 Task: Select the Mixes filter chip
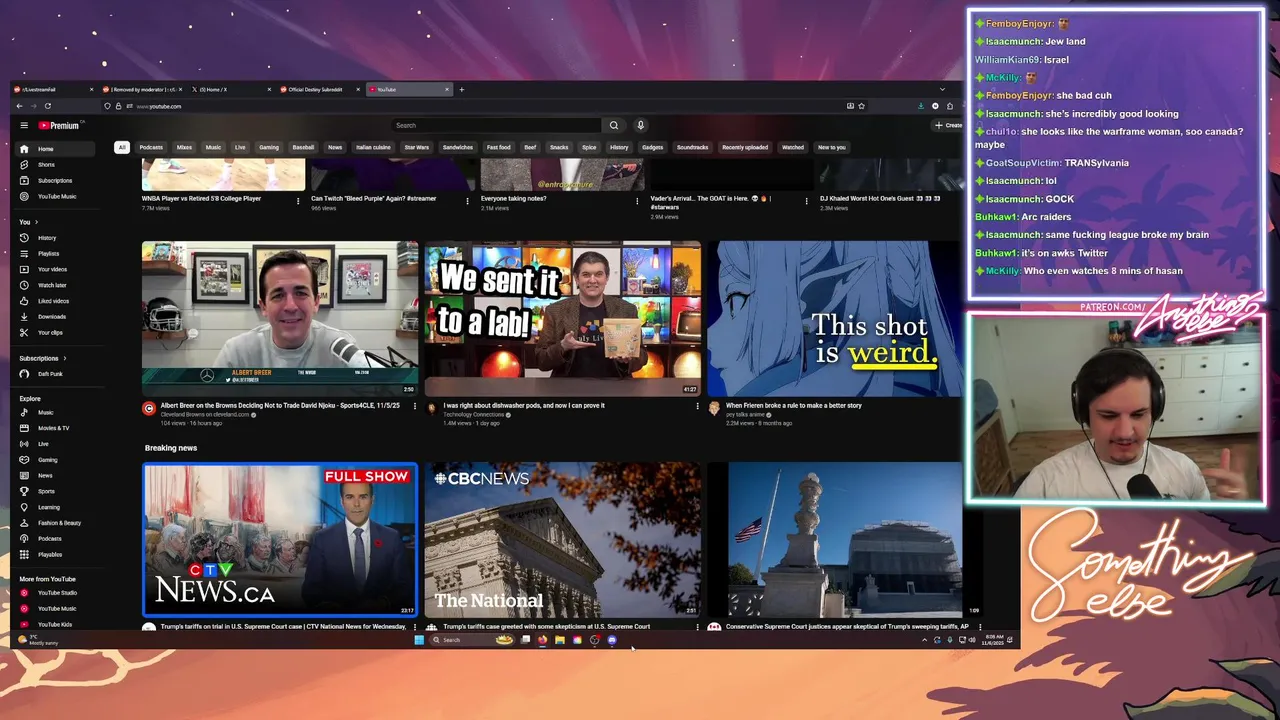coord(184,147)
